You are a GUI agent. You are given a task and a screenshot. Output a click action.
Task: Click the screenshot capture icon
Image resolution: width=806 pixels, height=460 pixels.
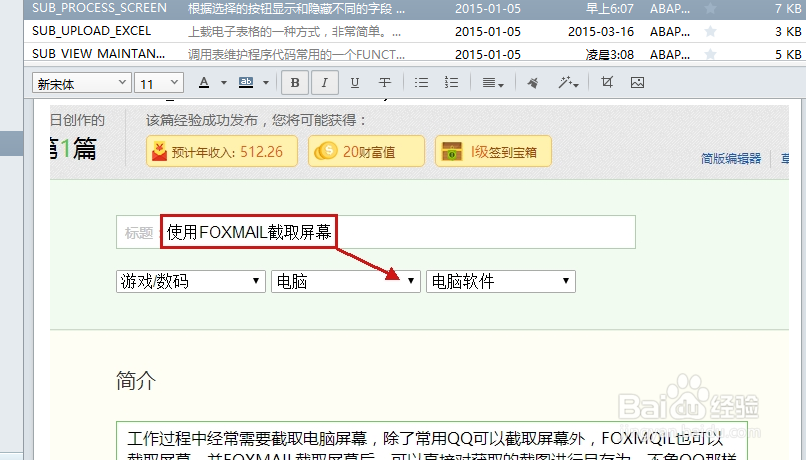(x=607, y=83)
